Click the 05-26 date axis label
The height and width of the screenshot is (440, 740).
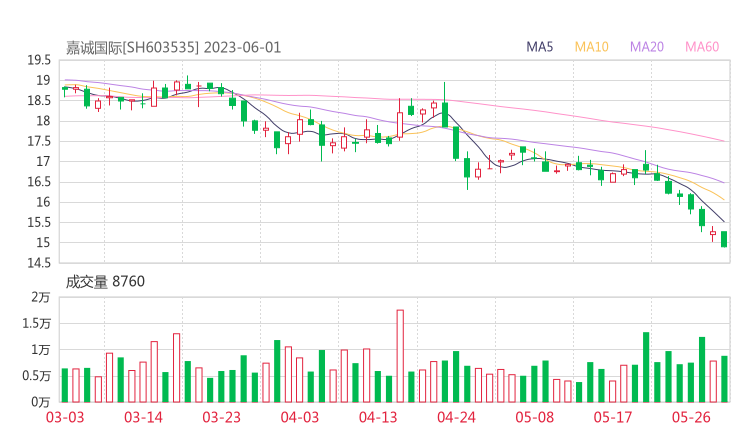pos(691,417)
